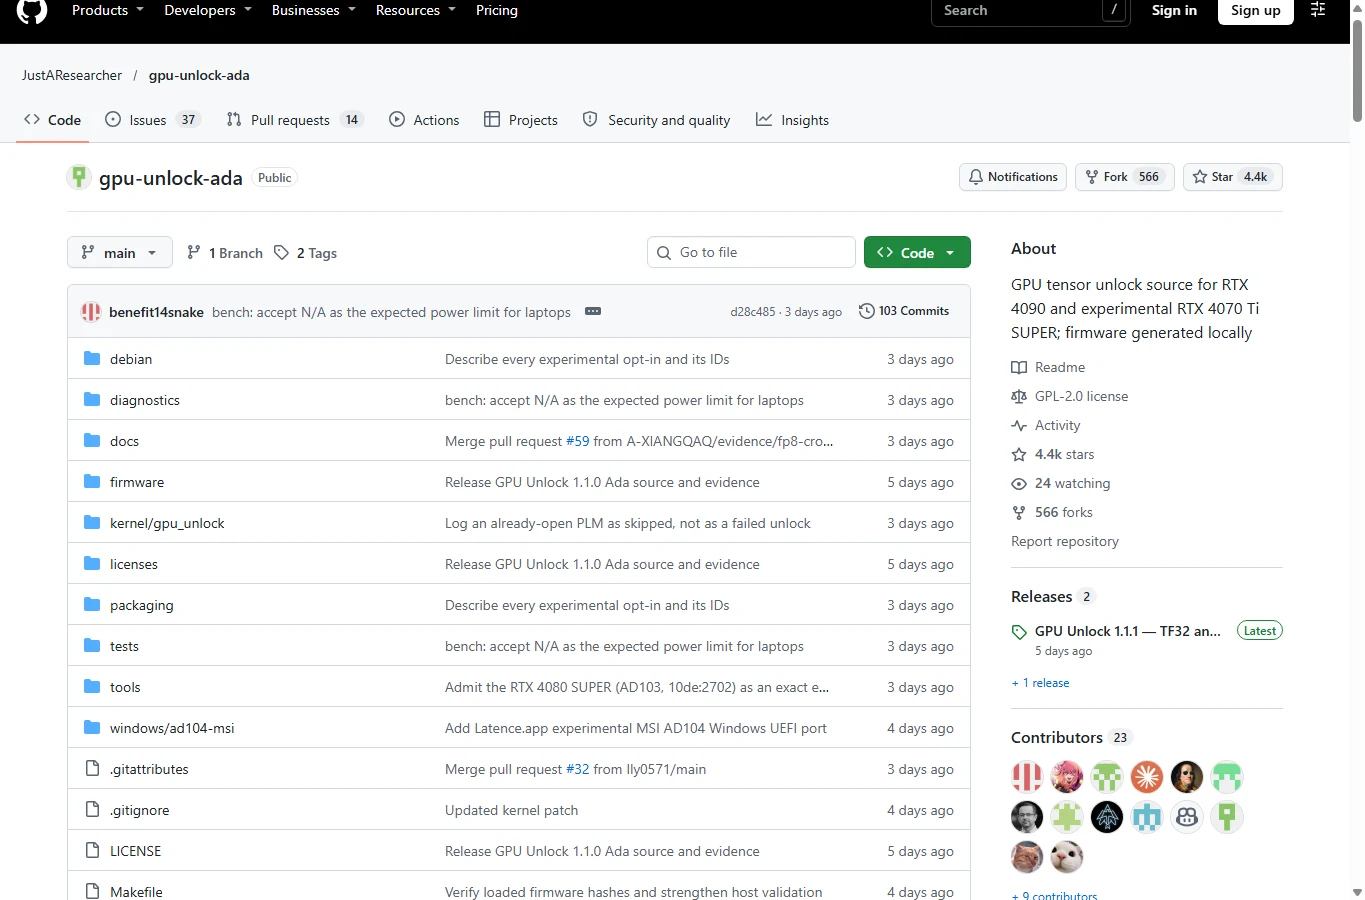Open the 24 watching link
The height and width of the screenshot is (900, 1365).
tap(1061, 483)
